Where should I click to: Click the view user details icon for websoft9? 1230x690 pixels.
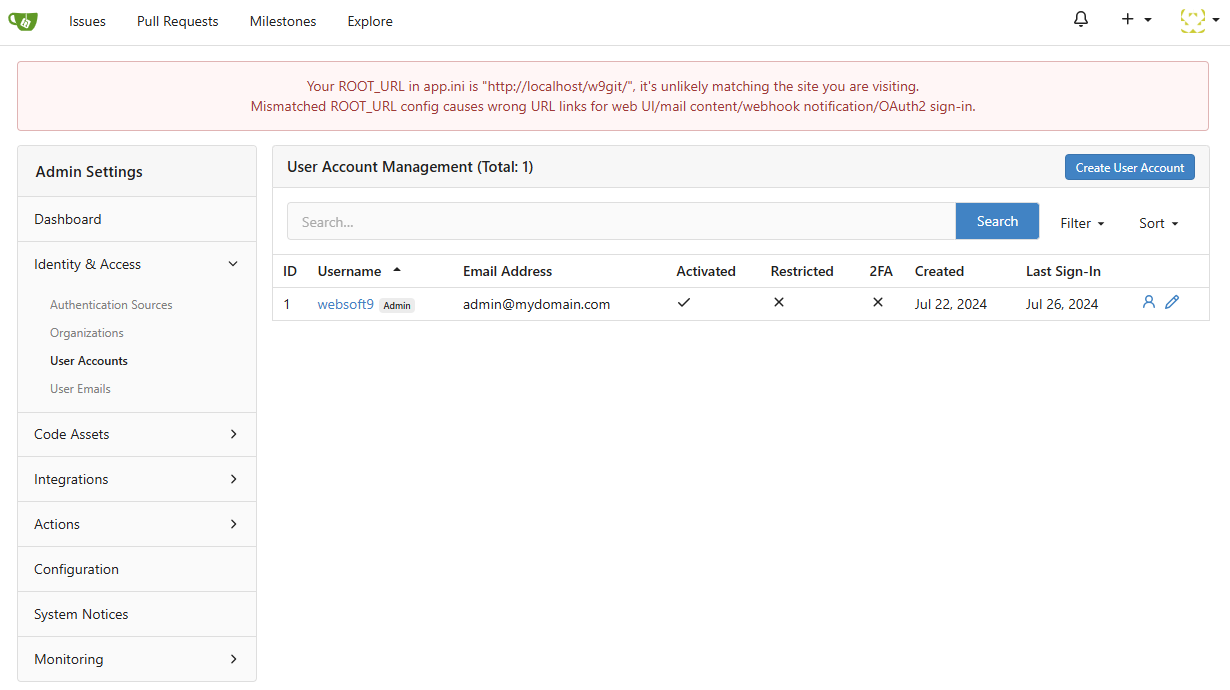(x=1148, y=302)
